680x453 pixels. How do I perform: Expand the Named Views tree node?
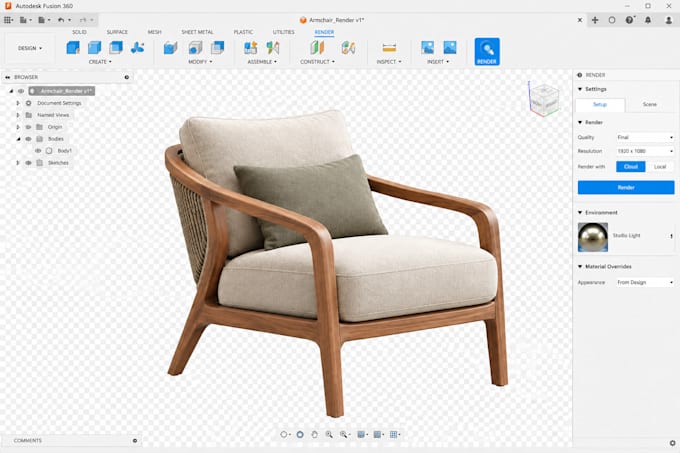[x=18, y=115]
